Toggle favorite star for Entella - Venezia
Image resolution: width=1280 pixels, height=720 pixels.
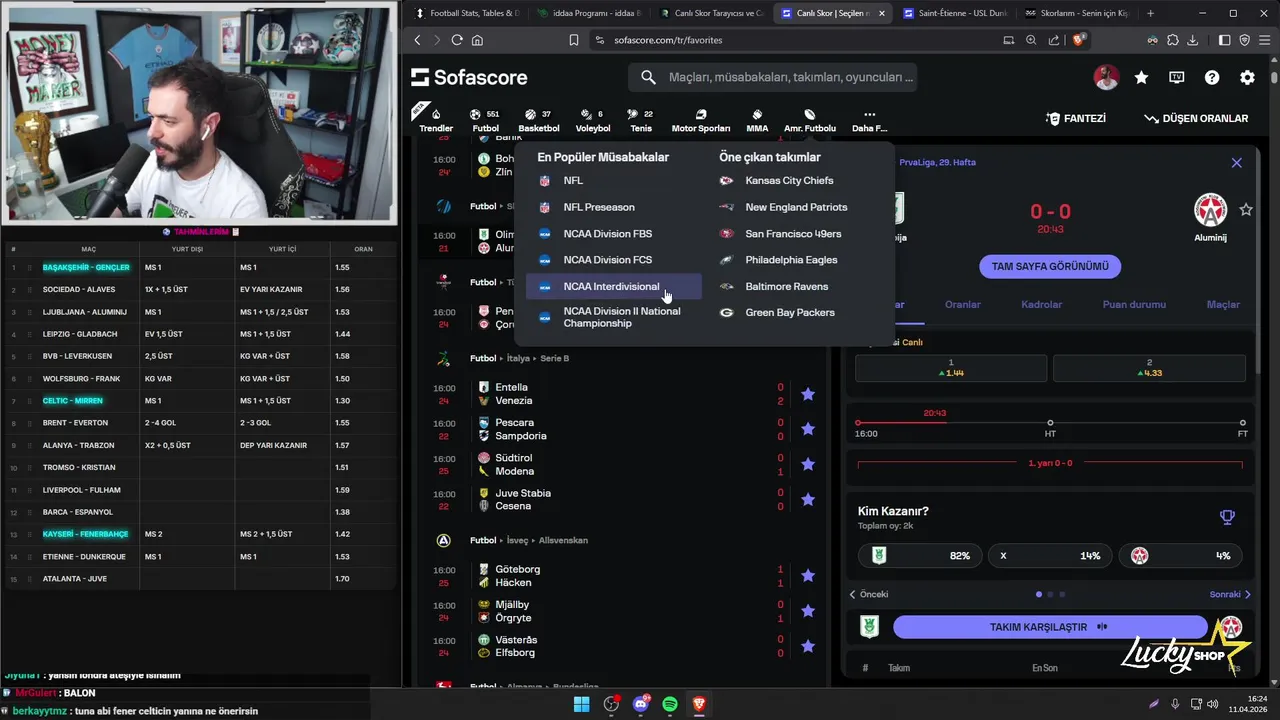click(808, 394)
